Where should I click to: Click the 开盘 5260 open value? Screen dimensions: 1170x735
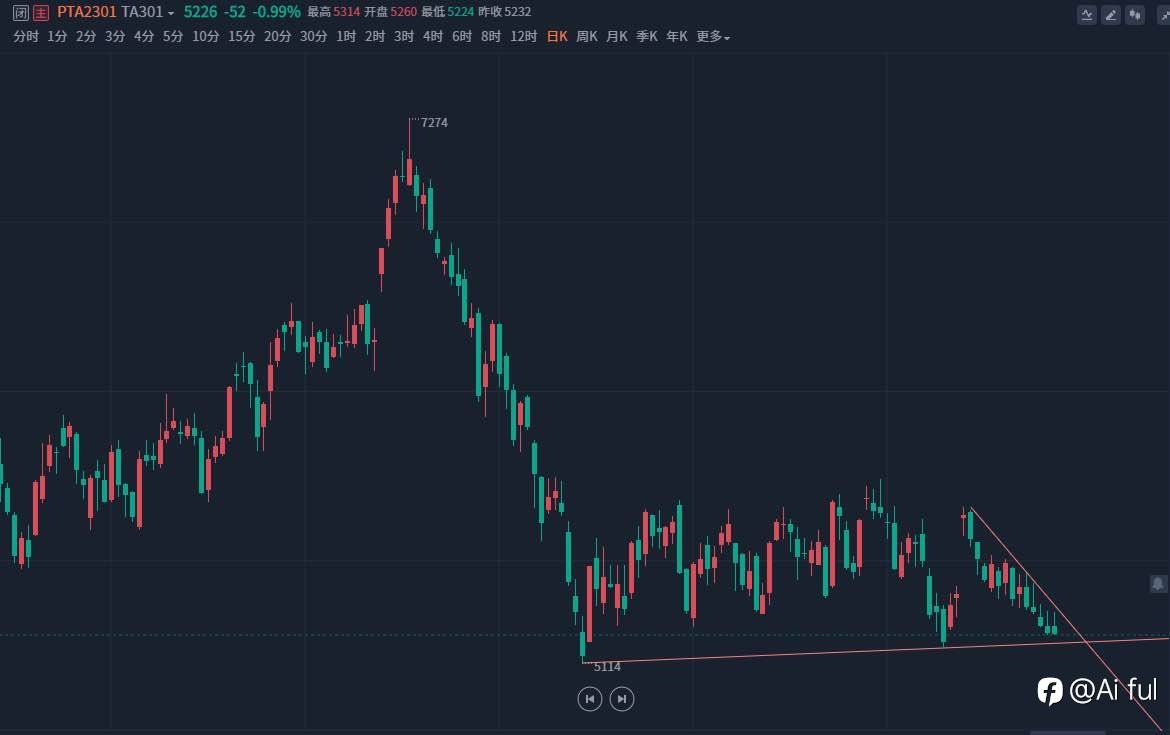coord(390,12)
